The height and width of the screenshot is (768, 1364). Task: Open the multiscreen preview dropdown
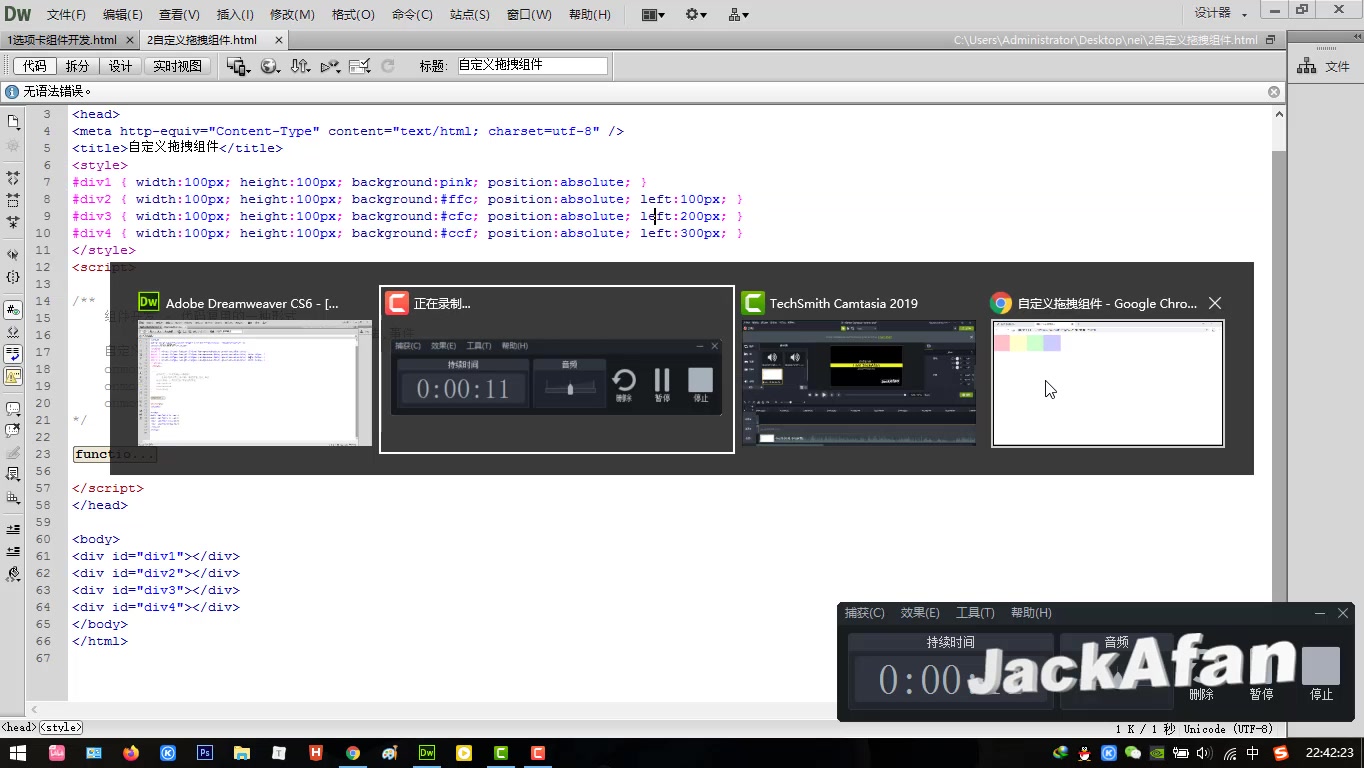(x=238, y=66)
